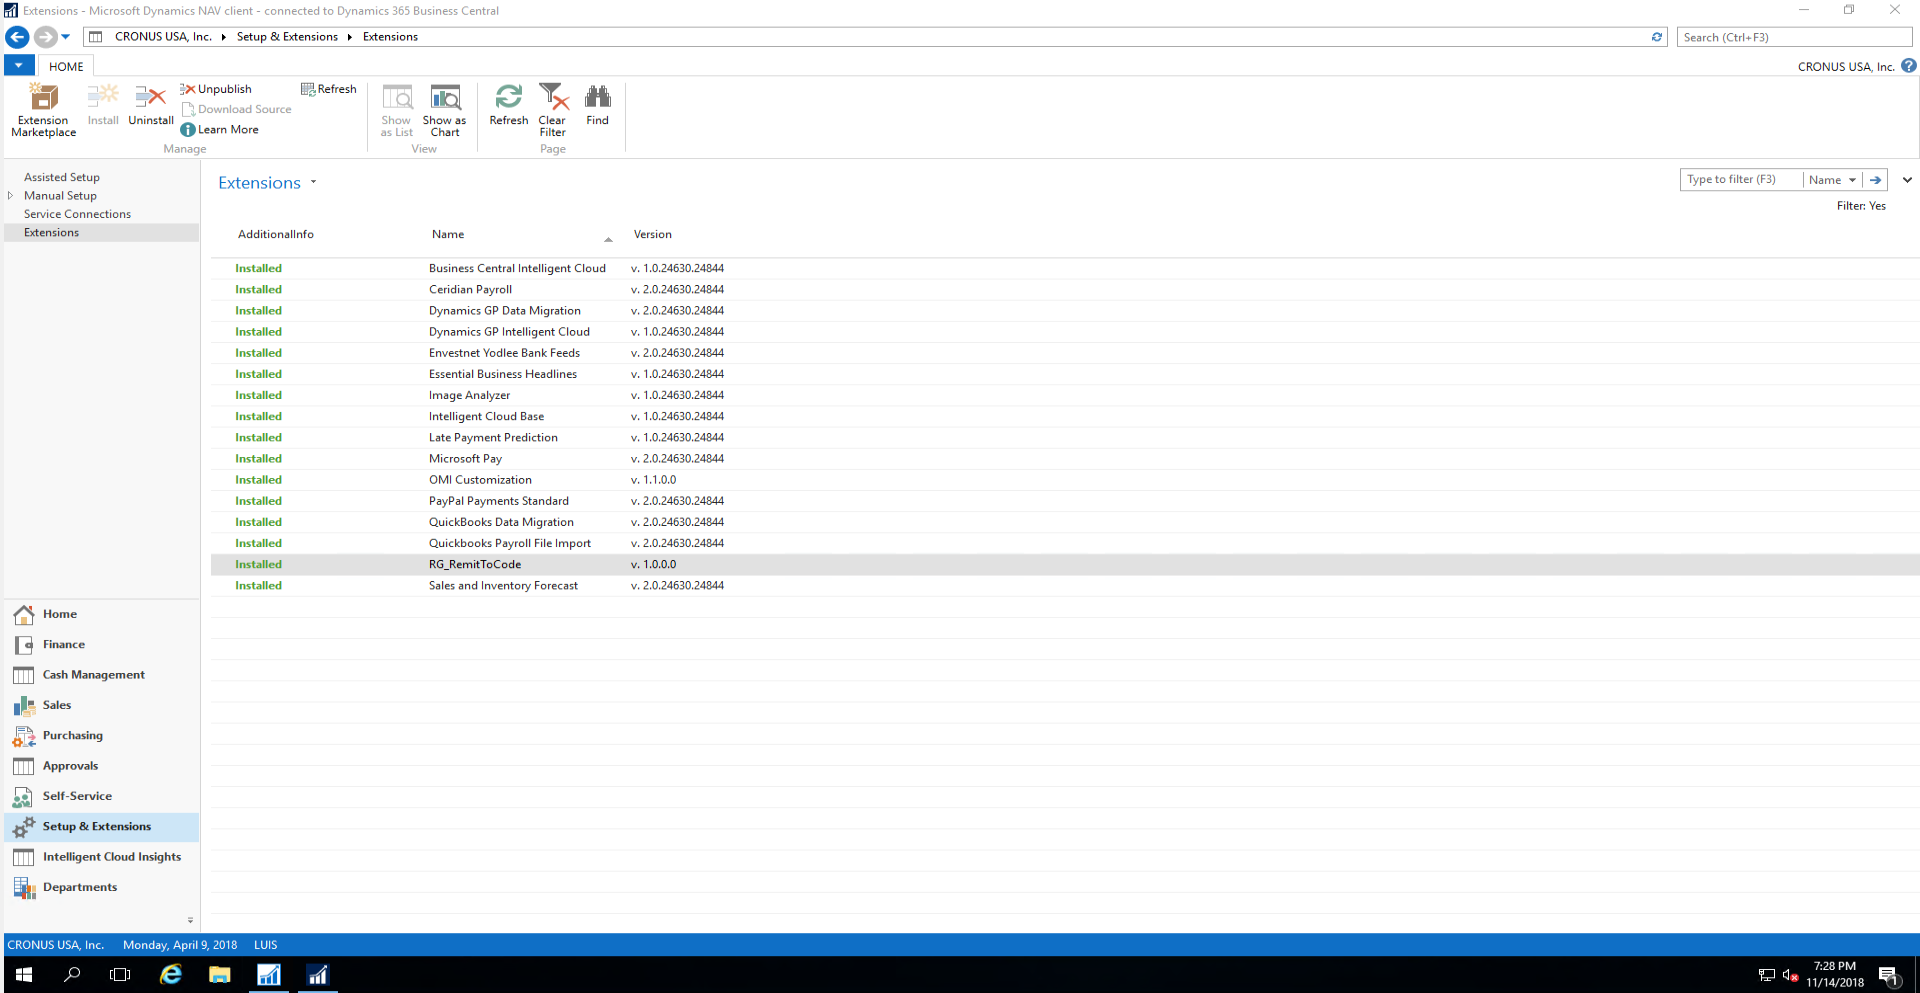This screenshot has width=1920, height=993.
Task: Click the small Refresh in Manage group
Action: click(x=329, y=89)
